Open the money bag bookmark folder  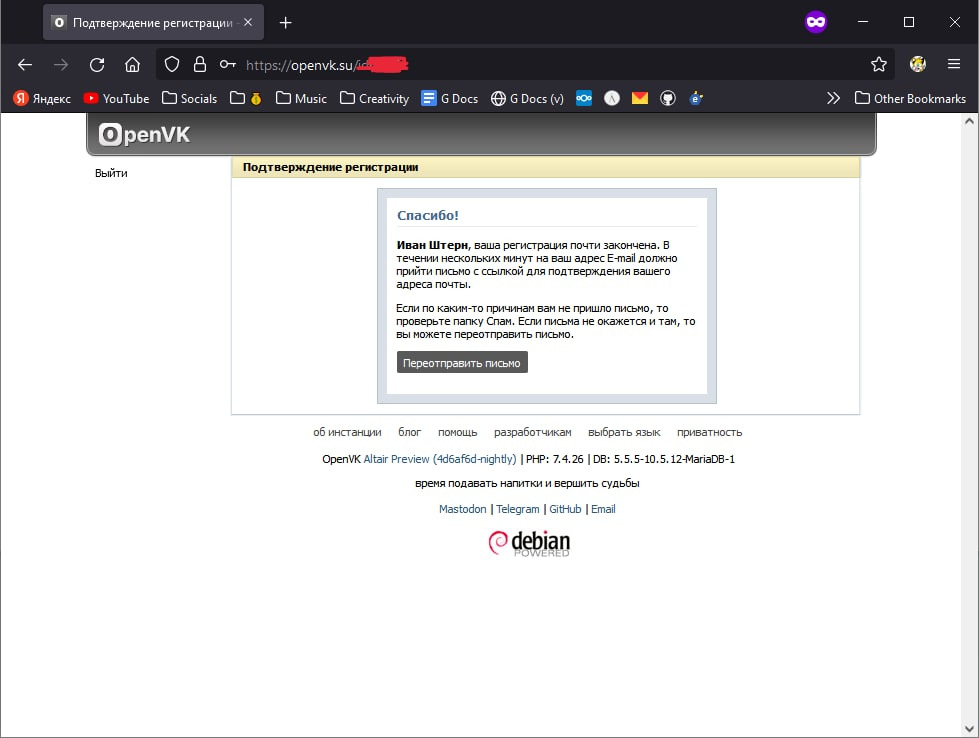(245, 99)
